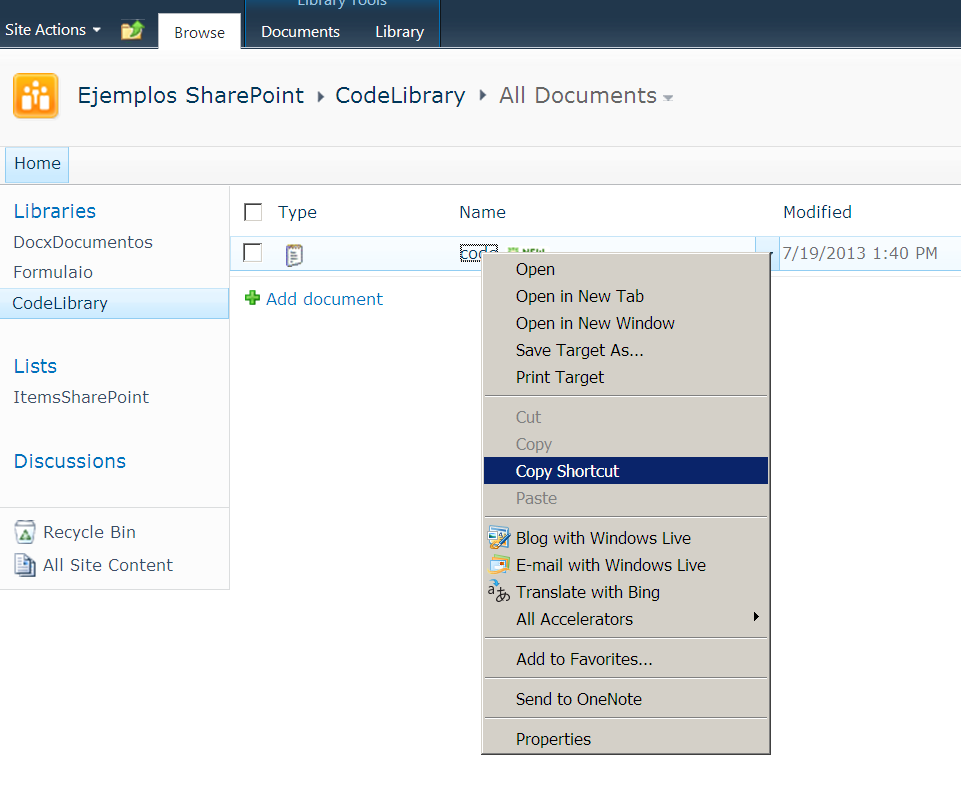Check the select-all checkbox in header row
961x810 pixels.
click(252, 212)
